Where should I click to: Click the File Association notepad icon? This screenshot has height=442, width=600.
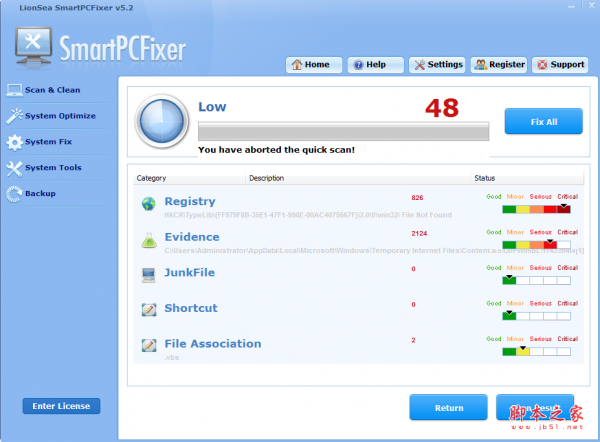149,345
